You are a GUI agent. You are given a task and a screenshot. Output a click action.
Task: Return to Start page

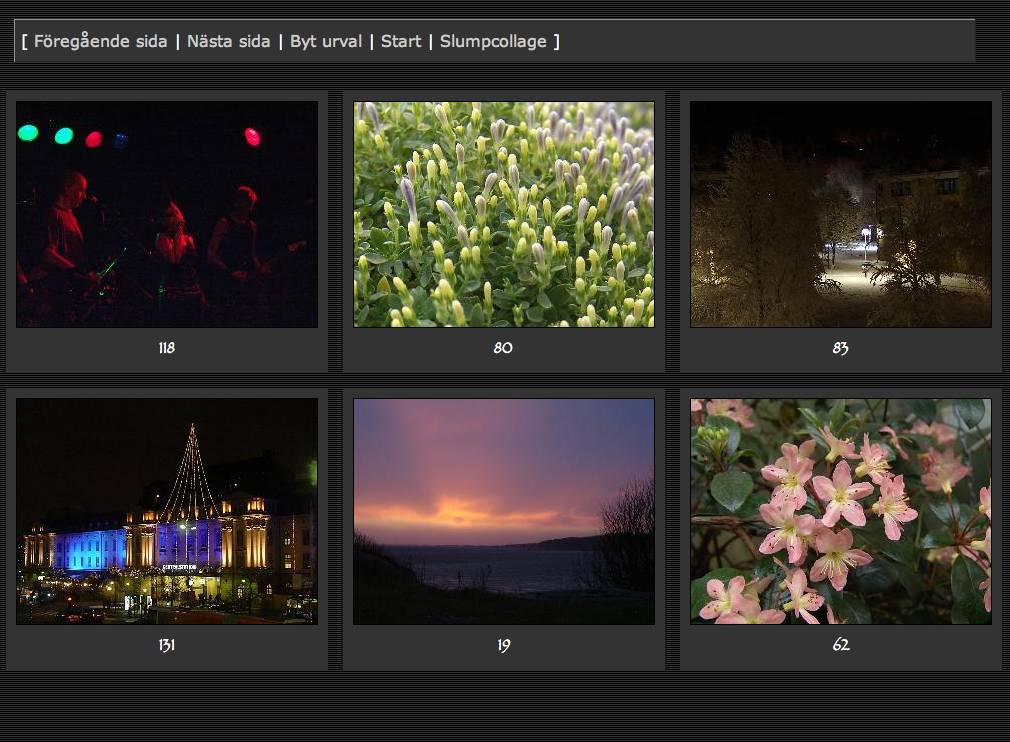[401, 42]
